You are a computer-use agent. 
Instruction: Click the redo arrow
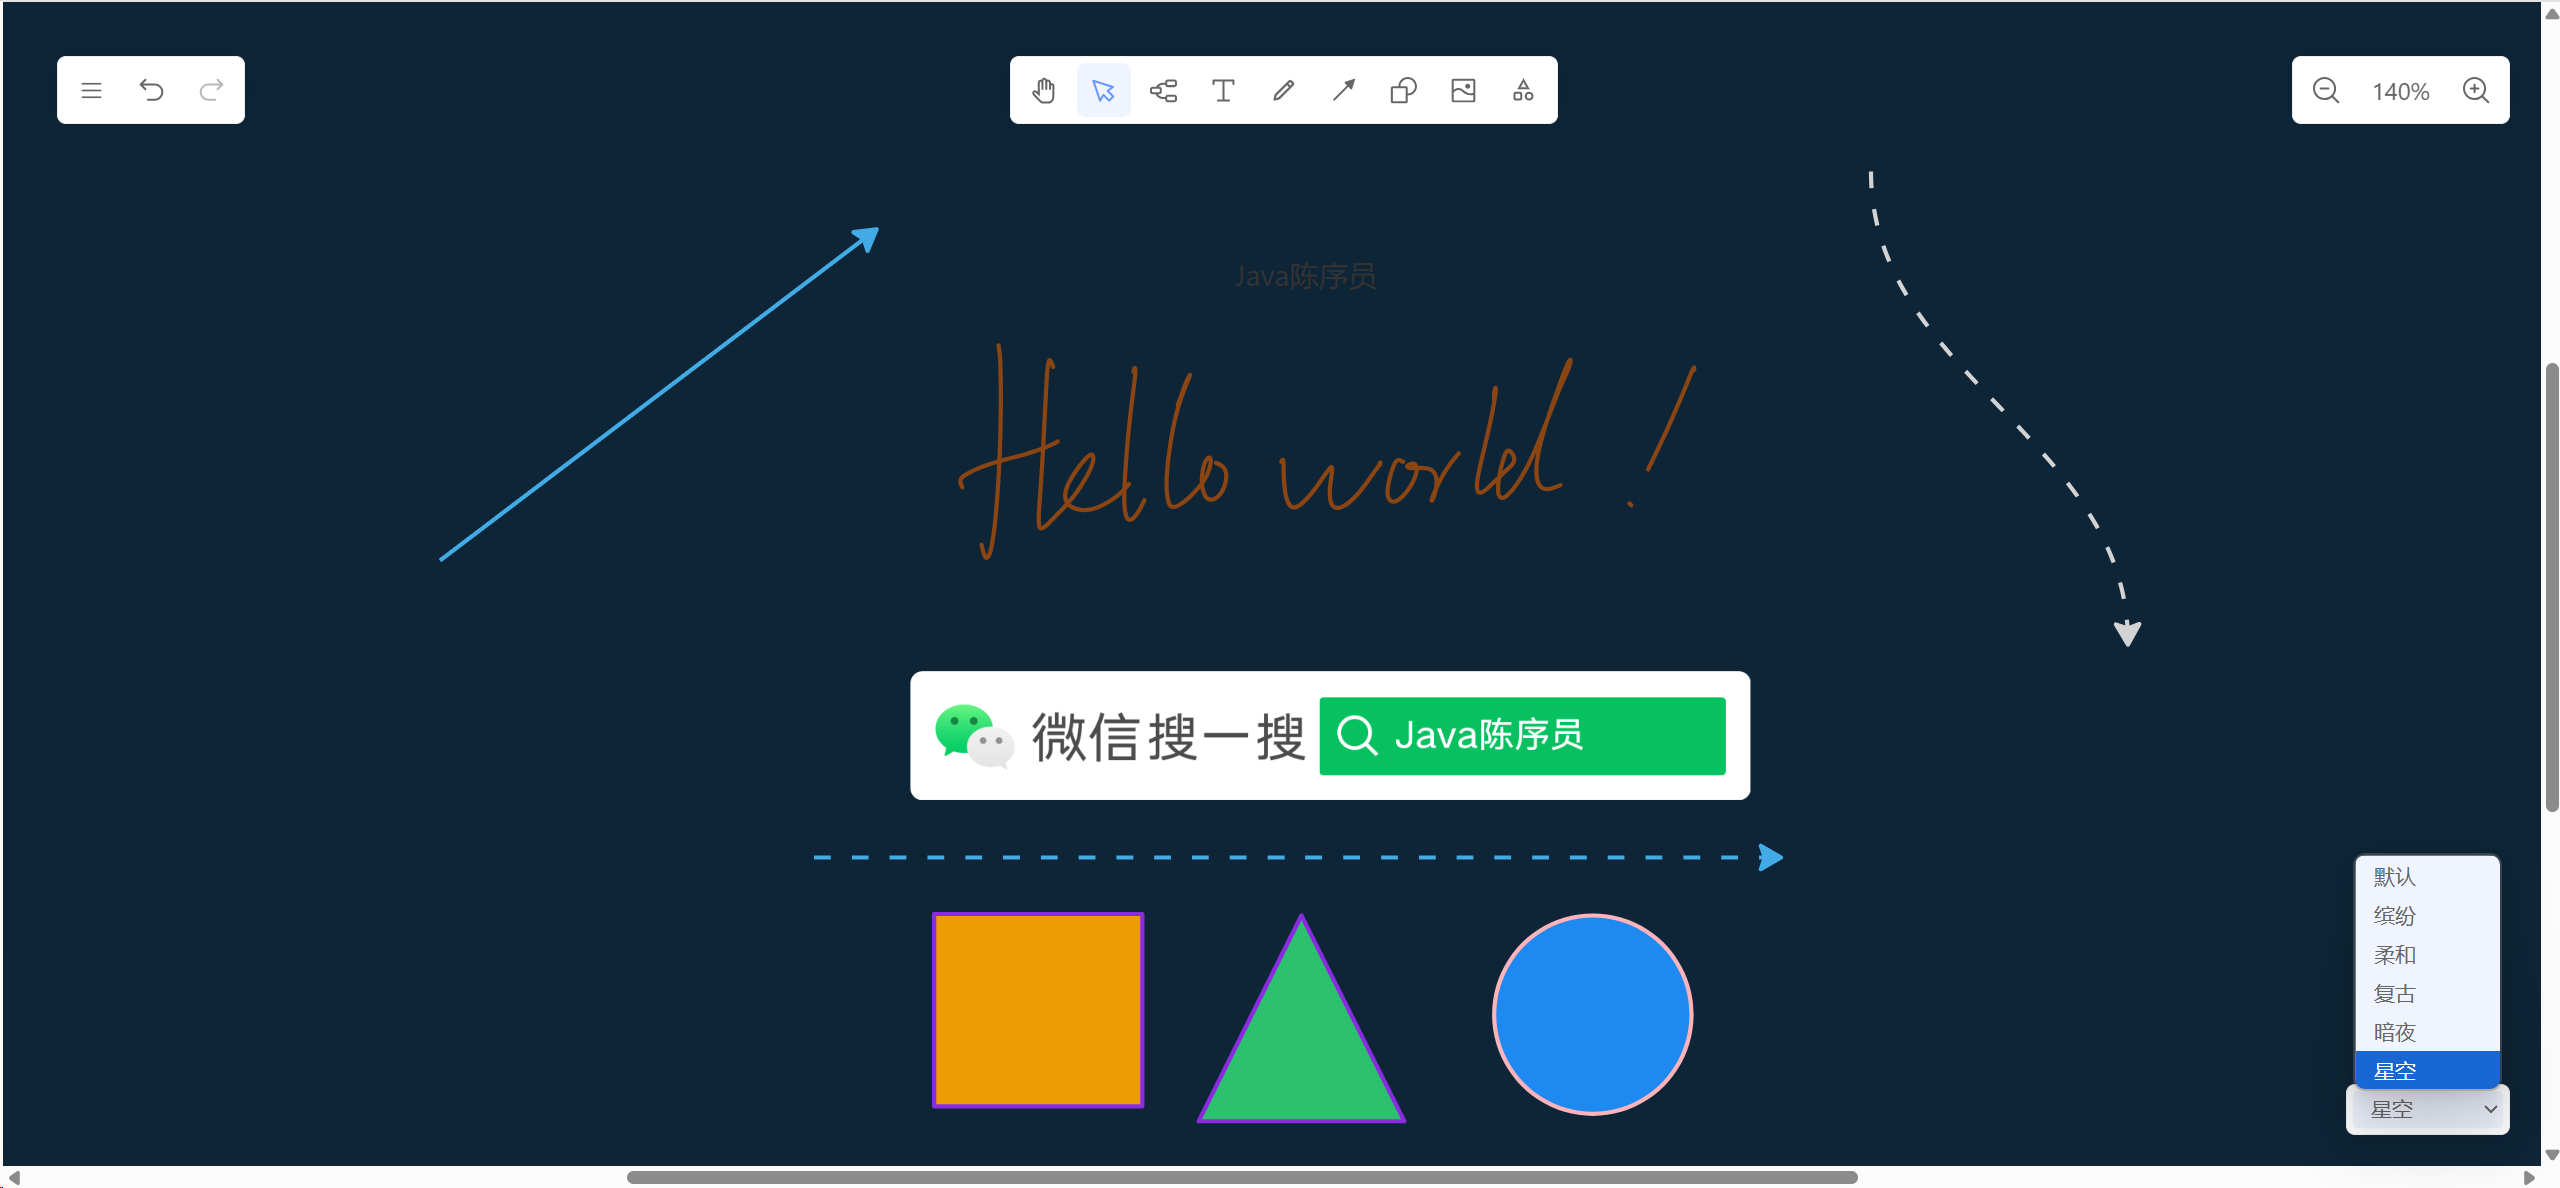pos(211,91)
